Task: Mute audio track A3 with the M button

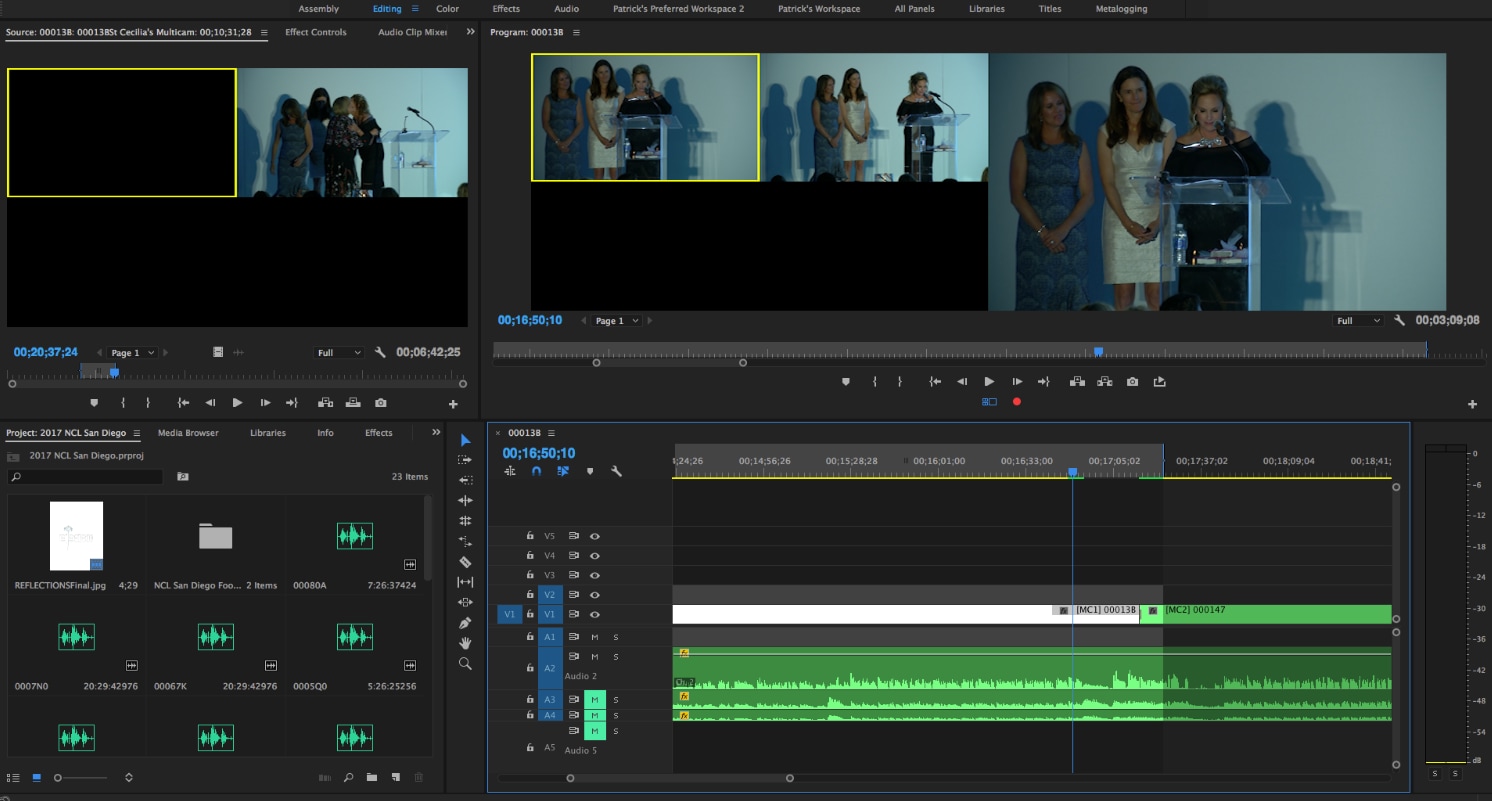Action: click(x=595, y=700)
